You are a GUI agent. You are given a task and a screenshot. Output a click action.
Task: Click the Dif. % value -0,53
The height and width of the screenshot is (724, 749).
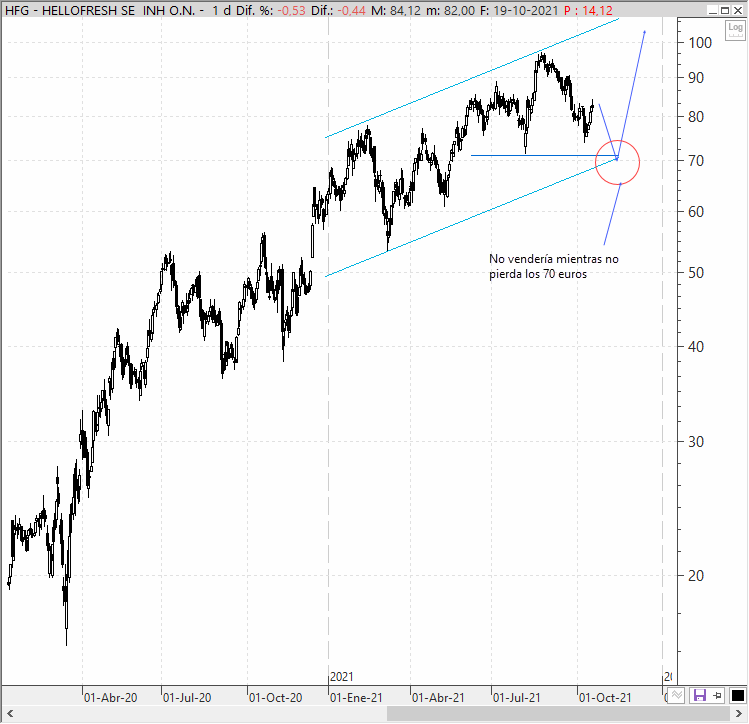point(291,10)
